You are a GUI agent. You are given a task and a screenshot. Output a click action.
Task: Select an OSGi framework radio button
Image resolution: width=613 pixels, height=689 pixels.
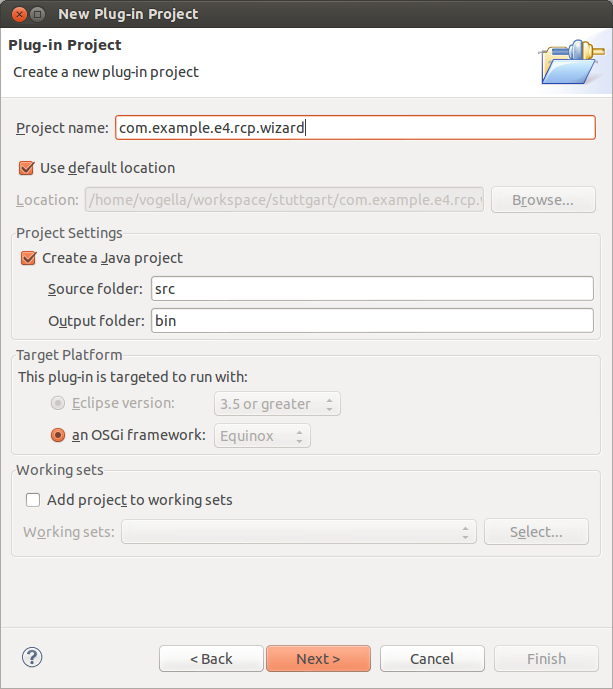point(58,435)
